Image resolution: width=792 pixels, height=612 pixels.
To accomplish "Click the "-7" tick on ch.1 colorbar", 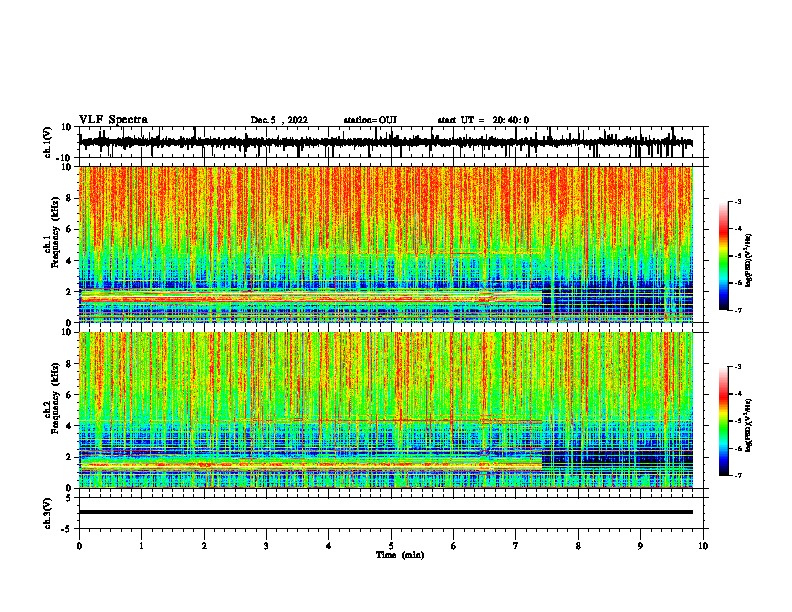I will [737, 310].
